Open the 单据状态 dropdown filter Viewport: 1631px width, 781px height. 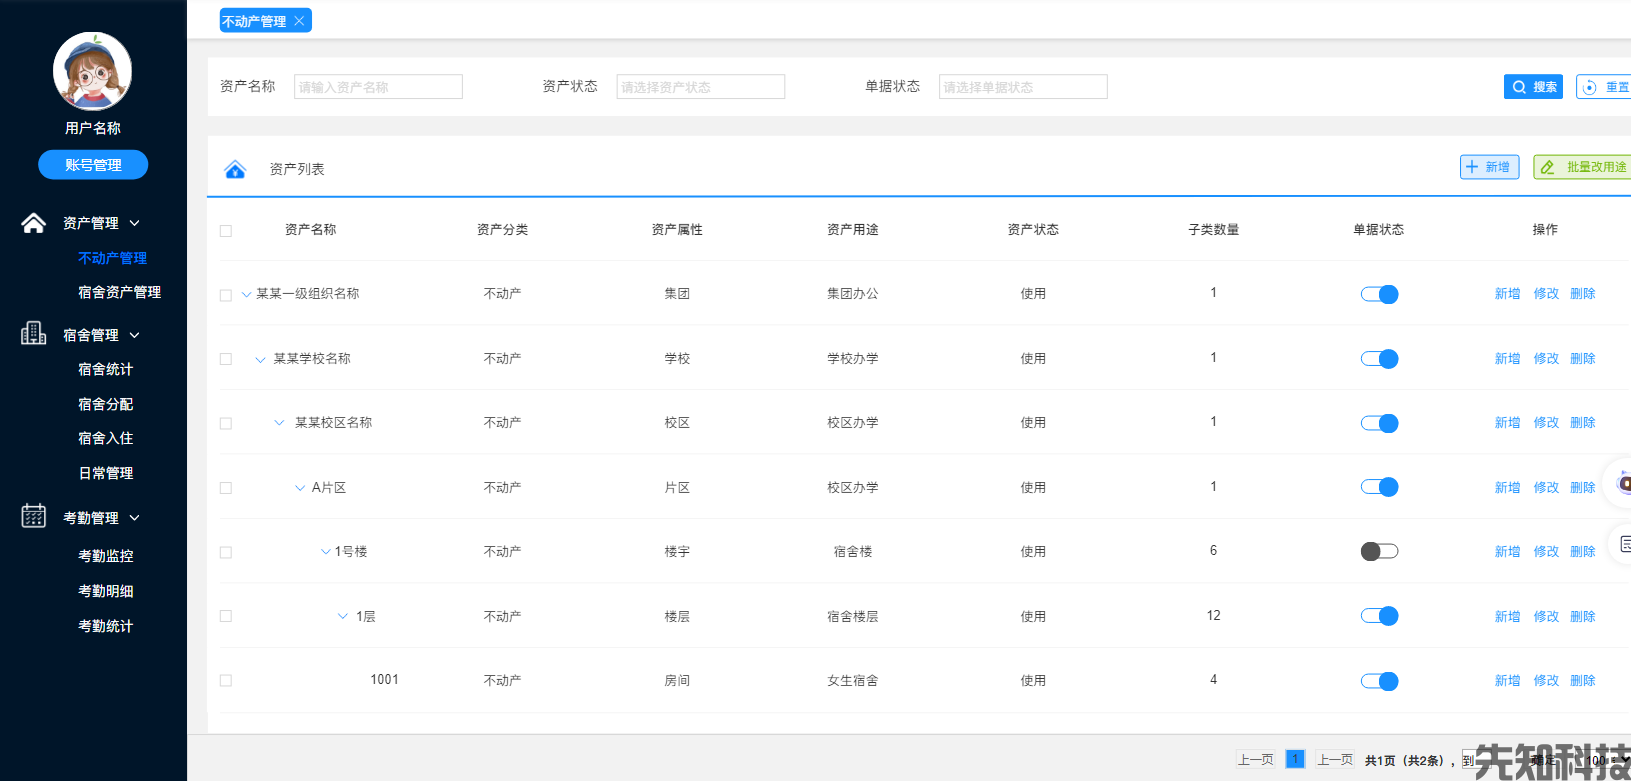click(x=1023, y=87)
